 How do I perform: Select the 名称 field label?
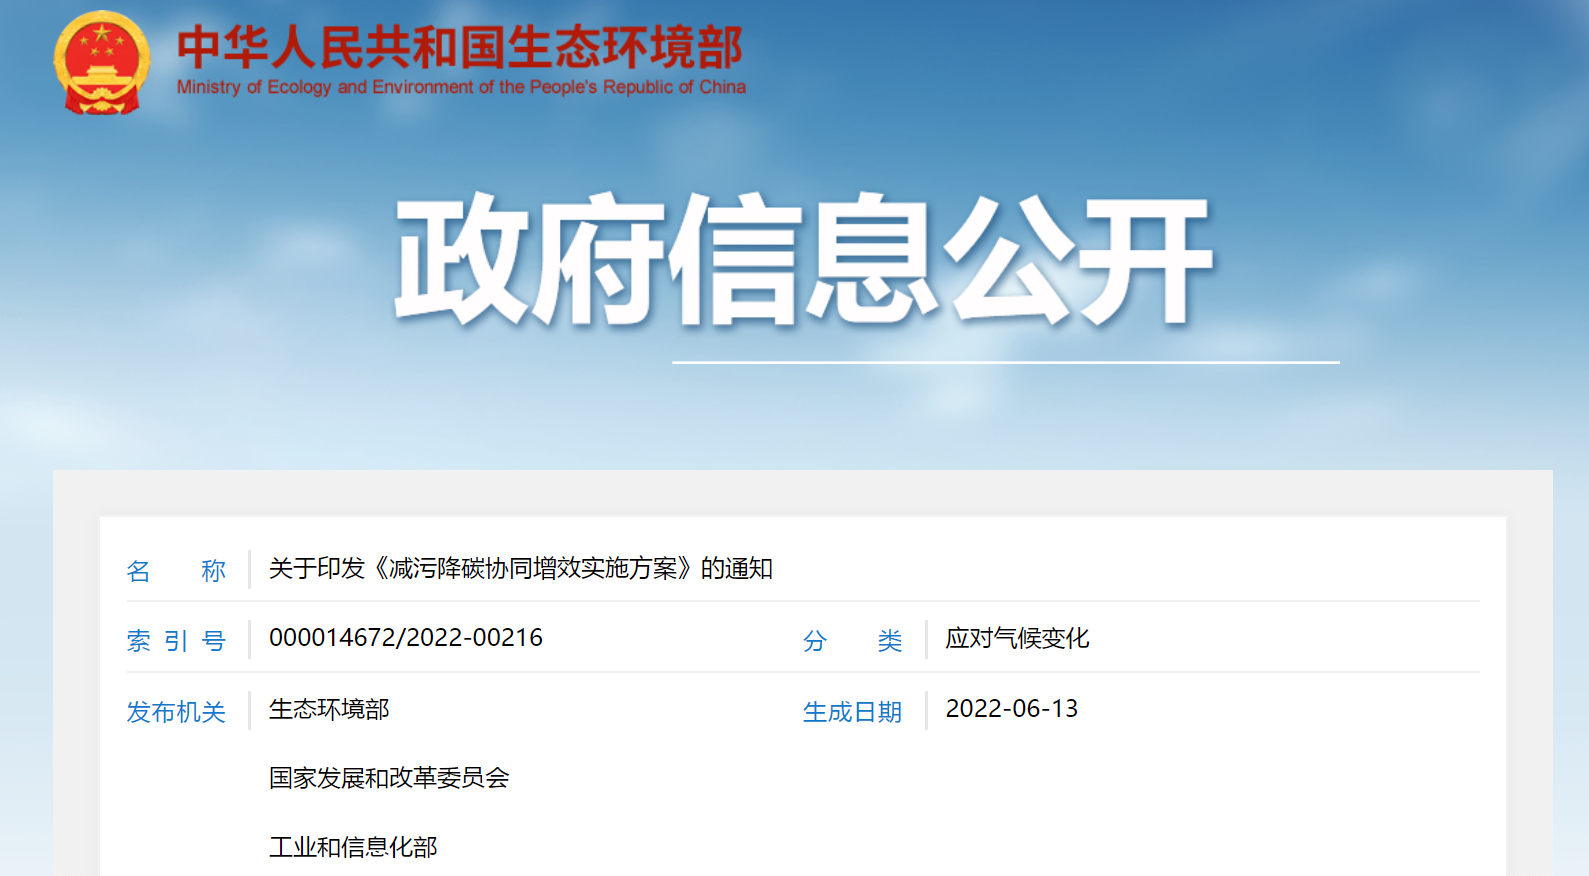(176, 571)
